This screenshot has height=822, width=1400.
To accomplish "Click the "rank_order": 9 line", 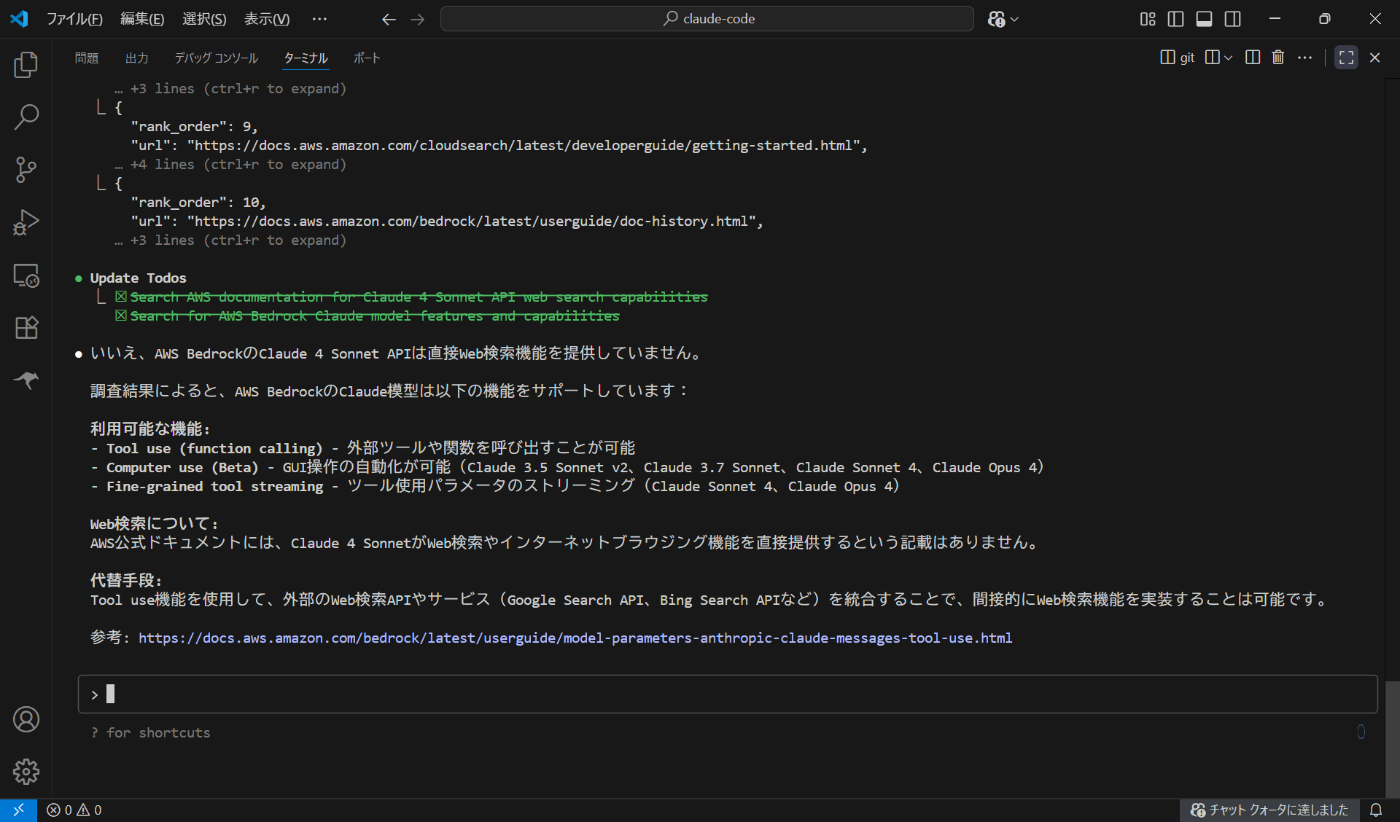I will [195, 127].
